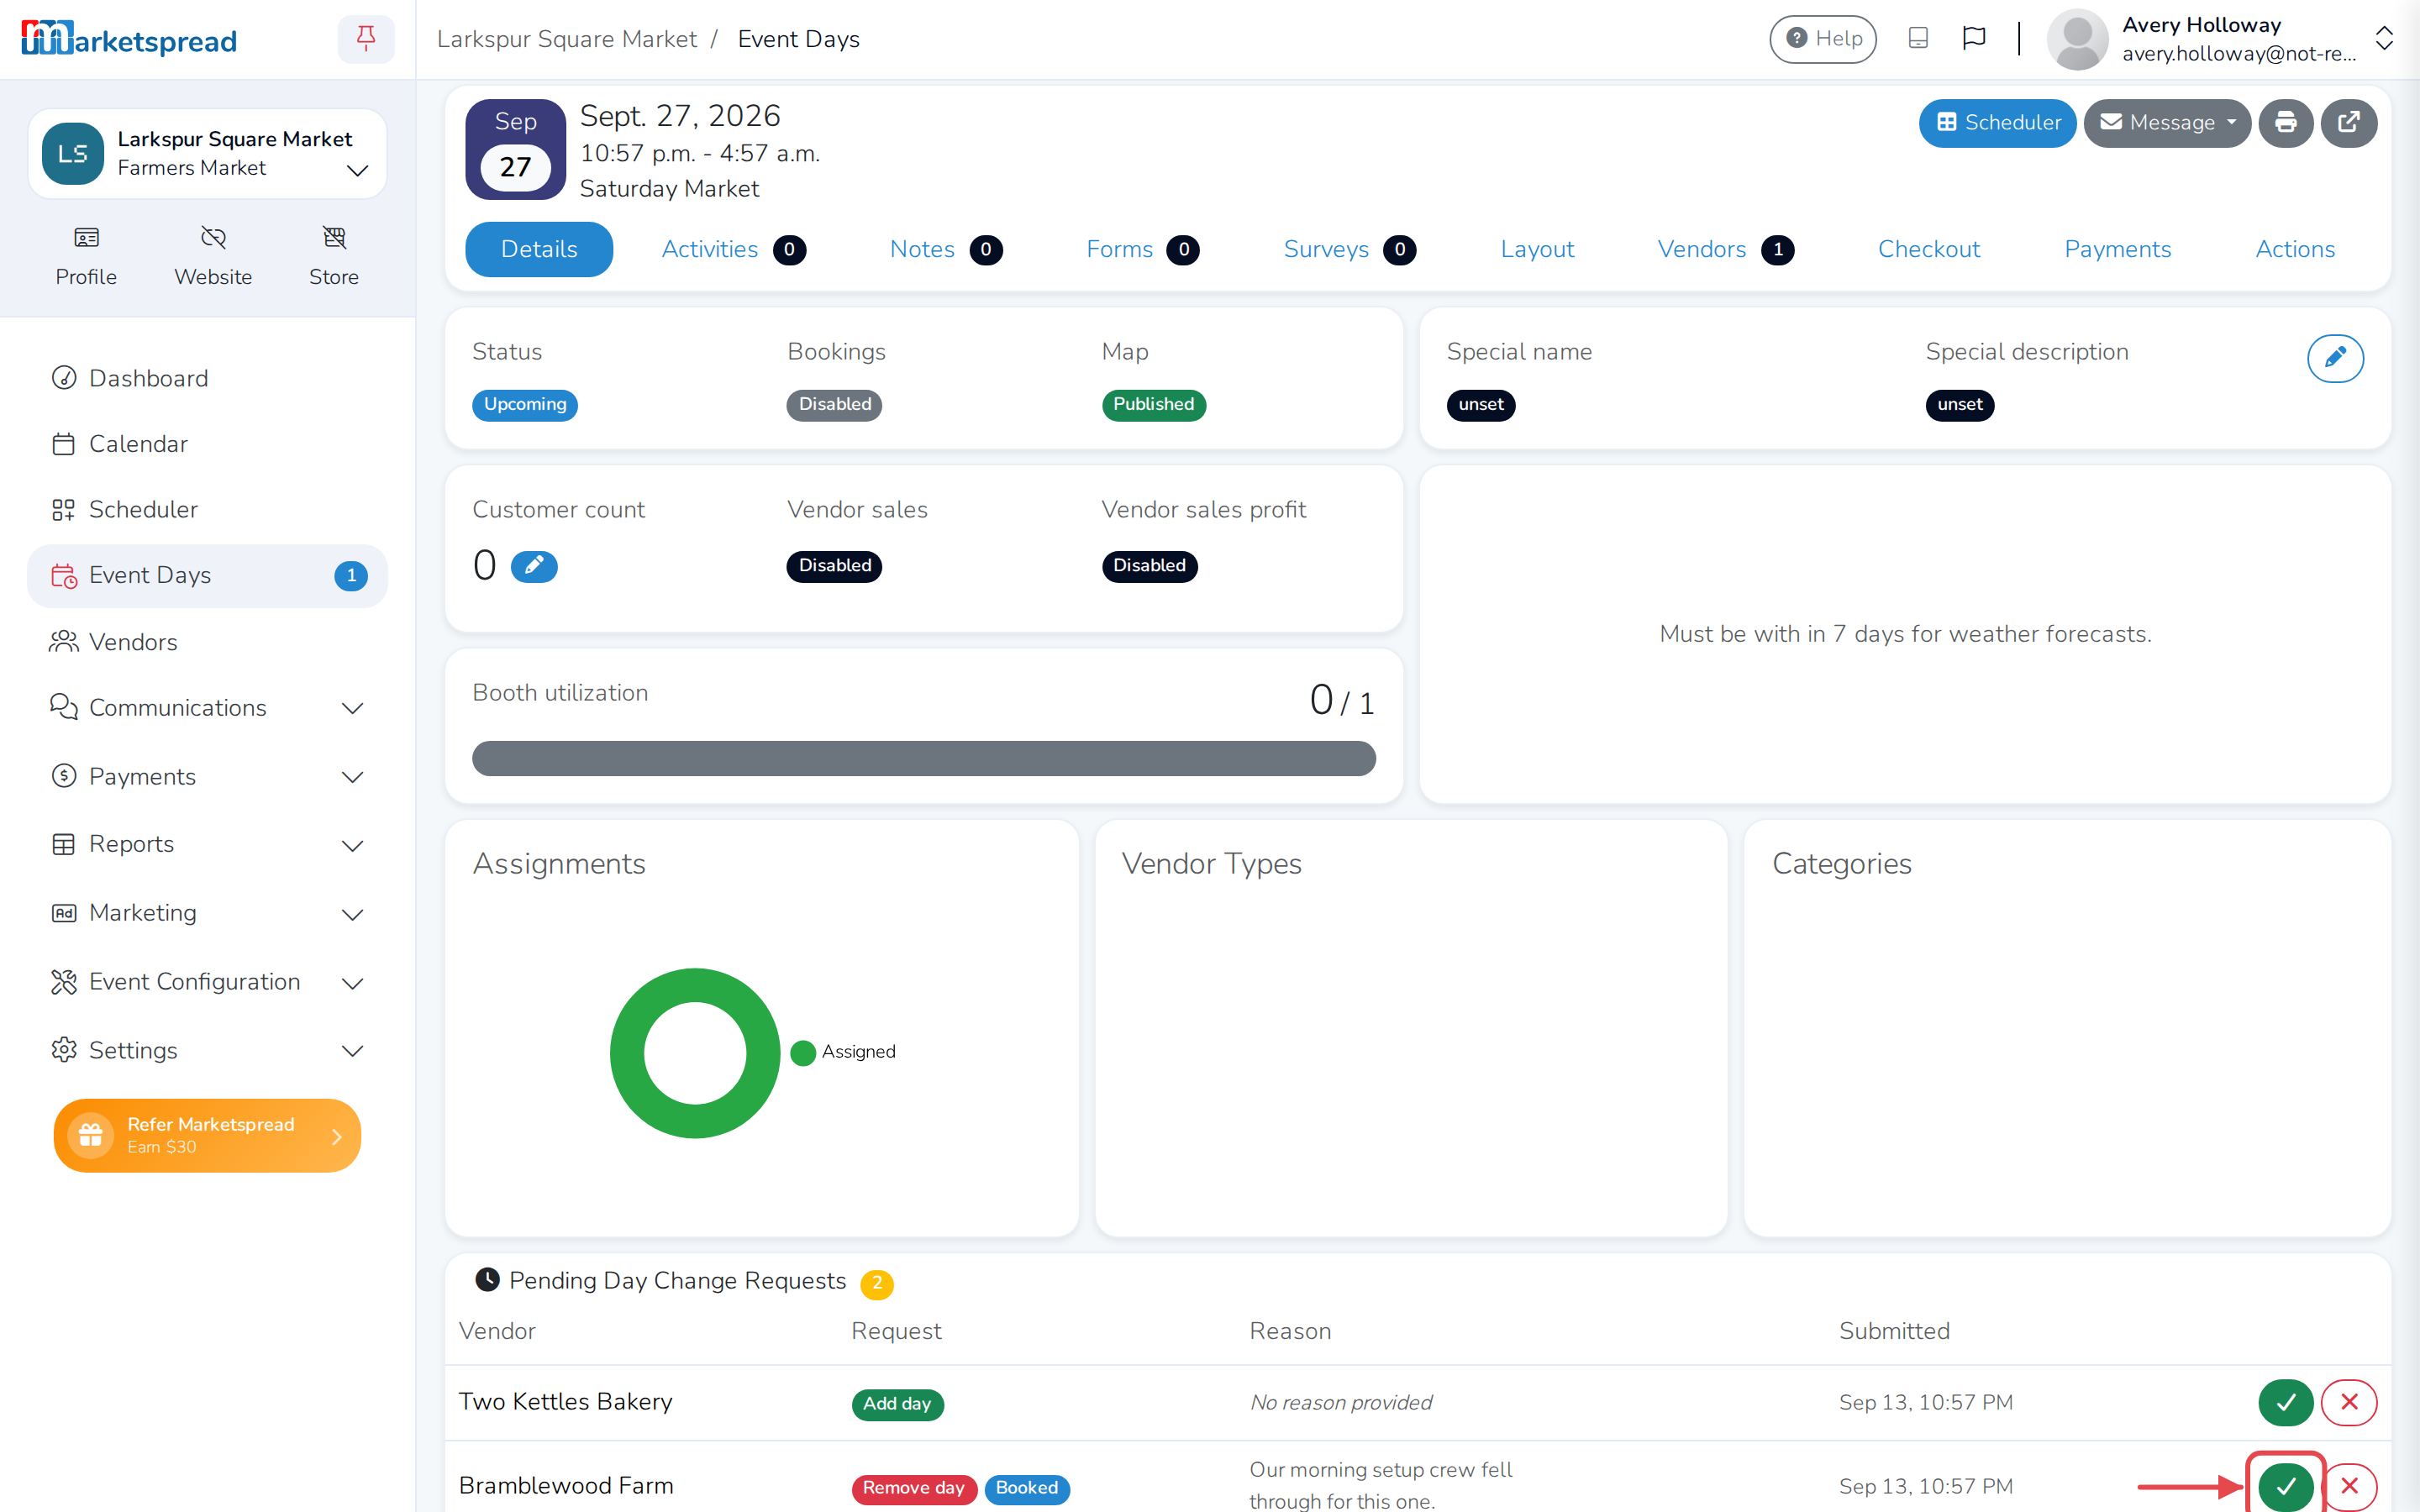Expand the Settings menu
This screenshot has height=1512, width=2420.
(207, 1050)
